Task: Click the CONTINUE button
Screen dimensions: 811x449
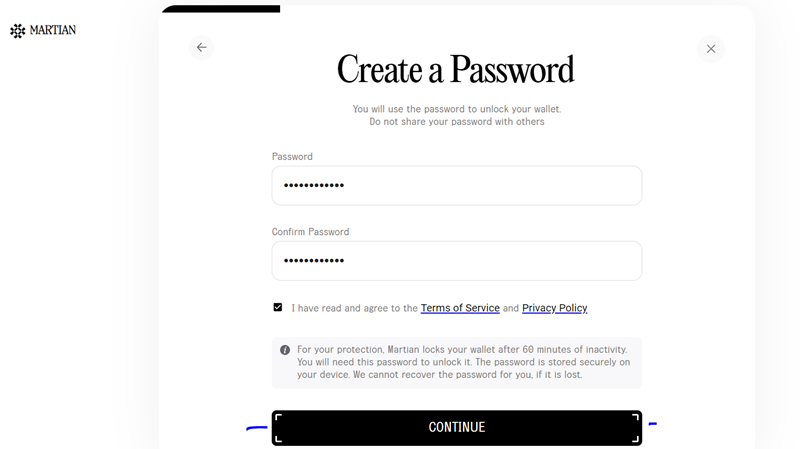Action: 457,428
